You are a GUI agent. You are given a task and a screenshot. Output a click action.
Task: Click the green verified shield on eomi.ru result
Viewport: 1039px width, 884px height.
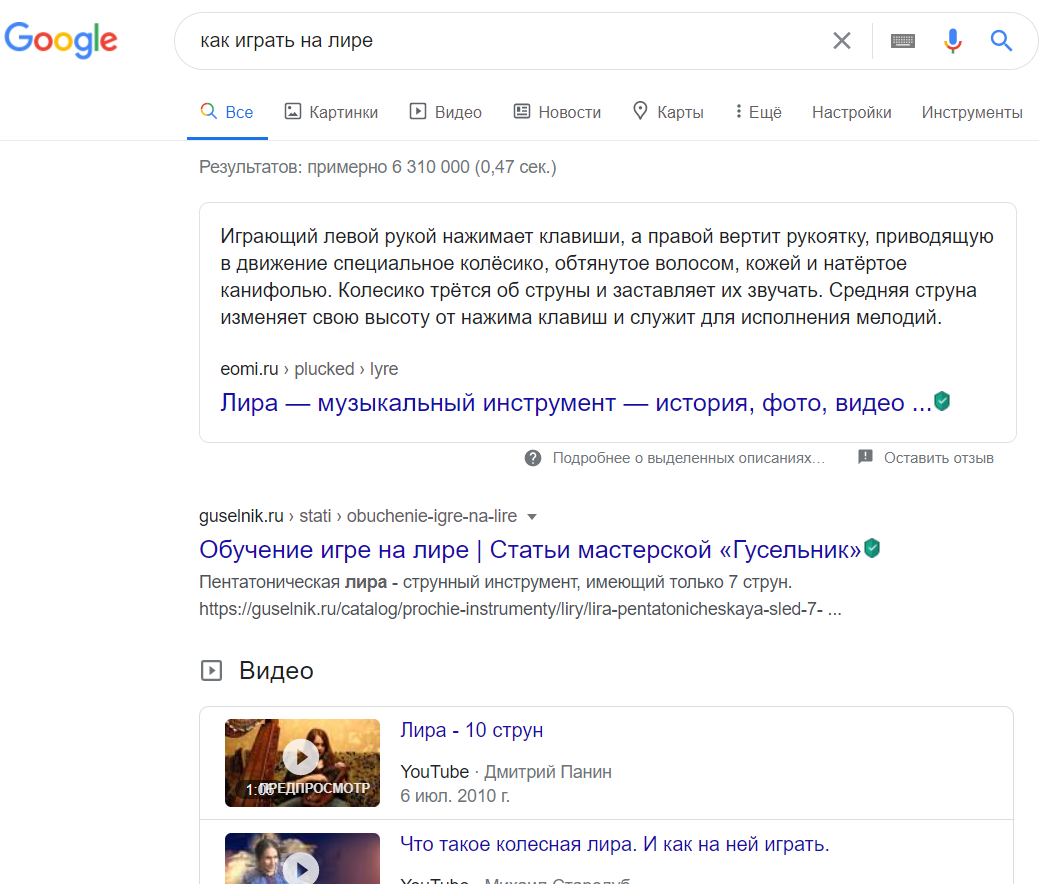[x=941, y=401]
